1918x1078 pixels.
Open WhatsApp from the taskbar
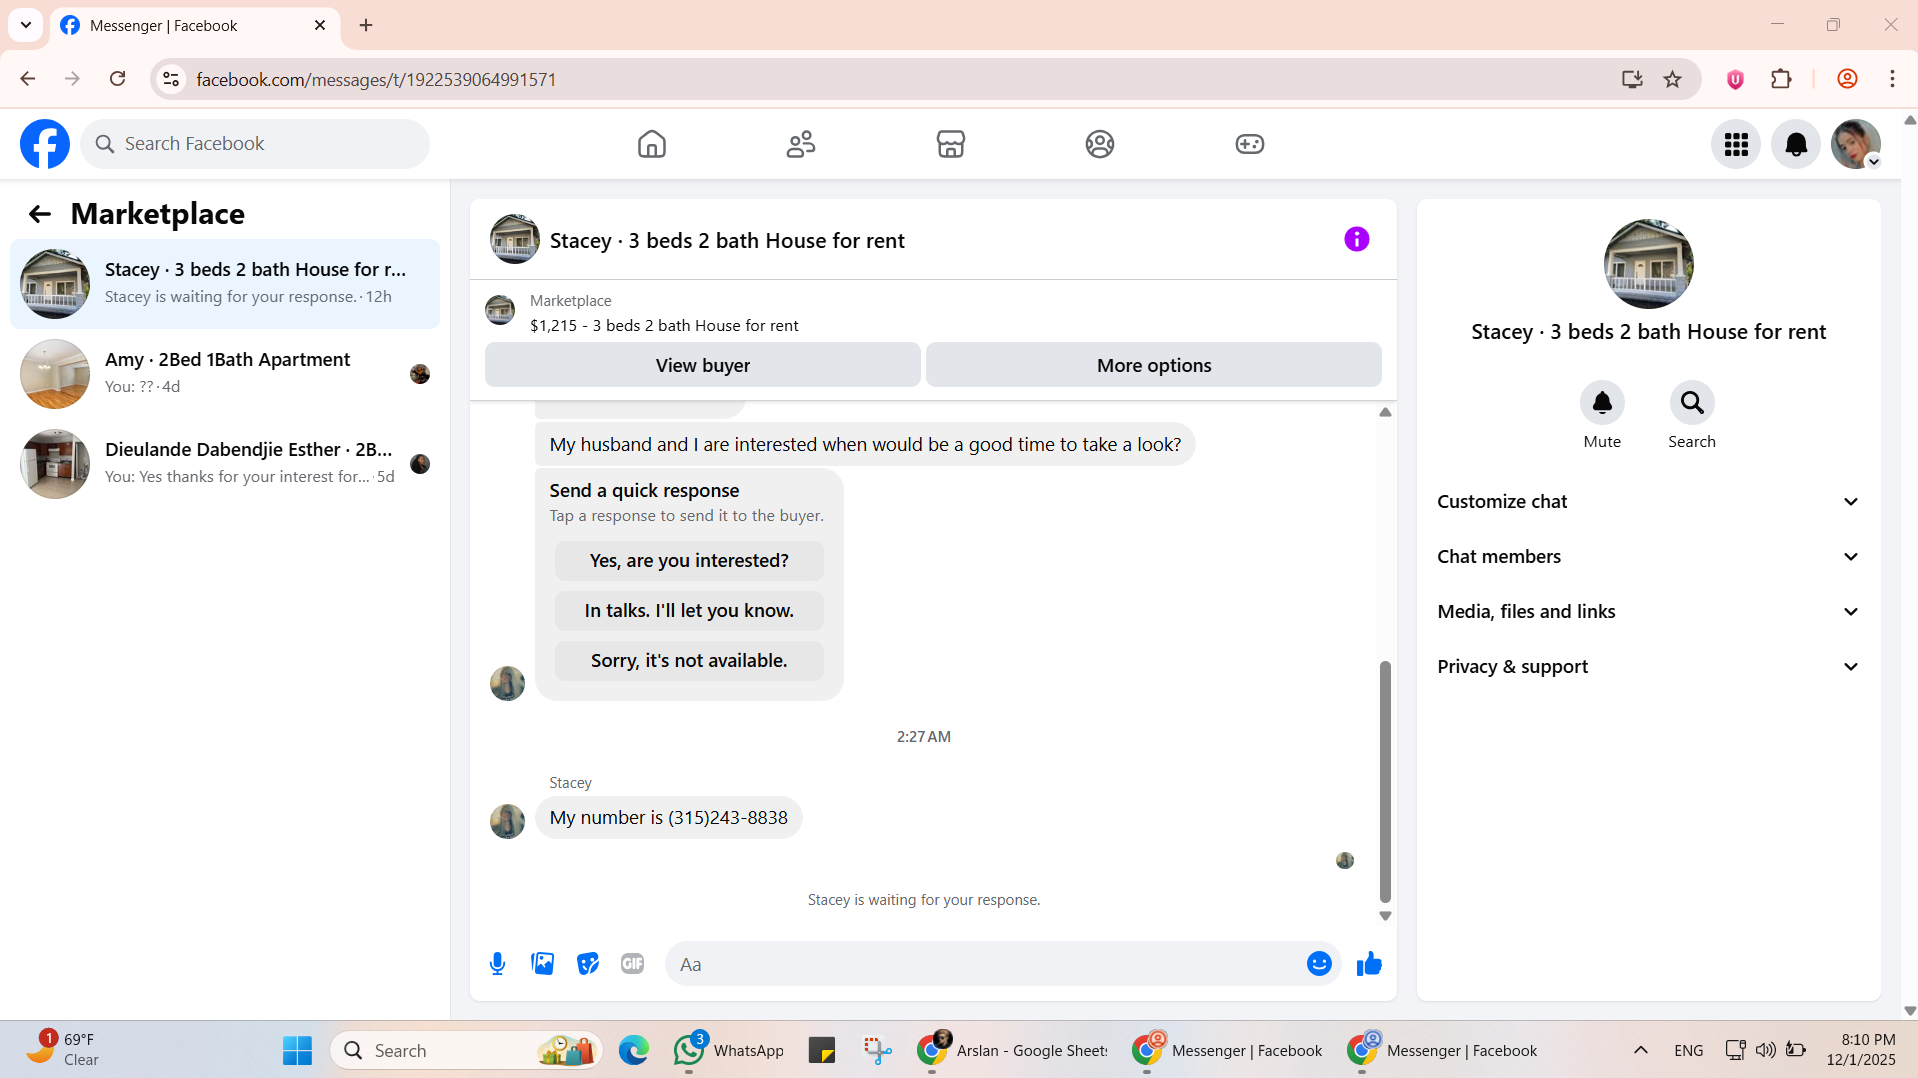point(729,1050)
